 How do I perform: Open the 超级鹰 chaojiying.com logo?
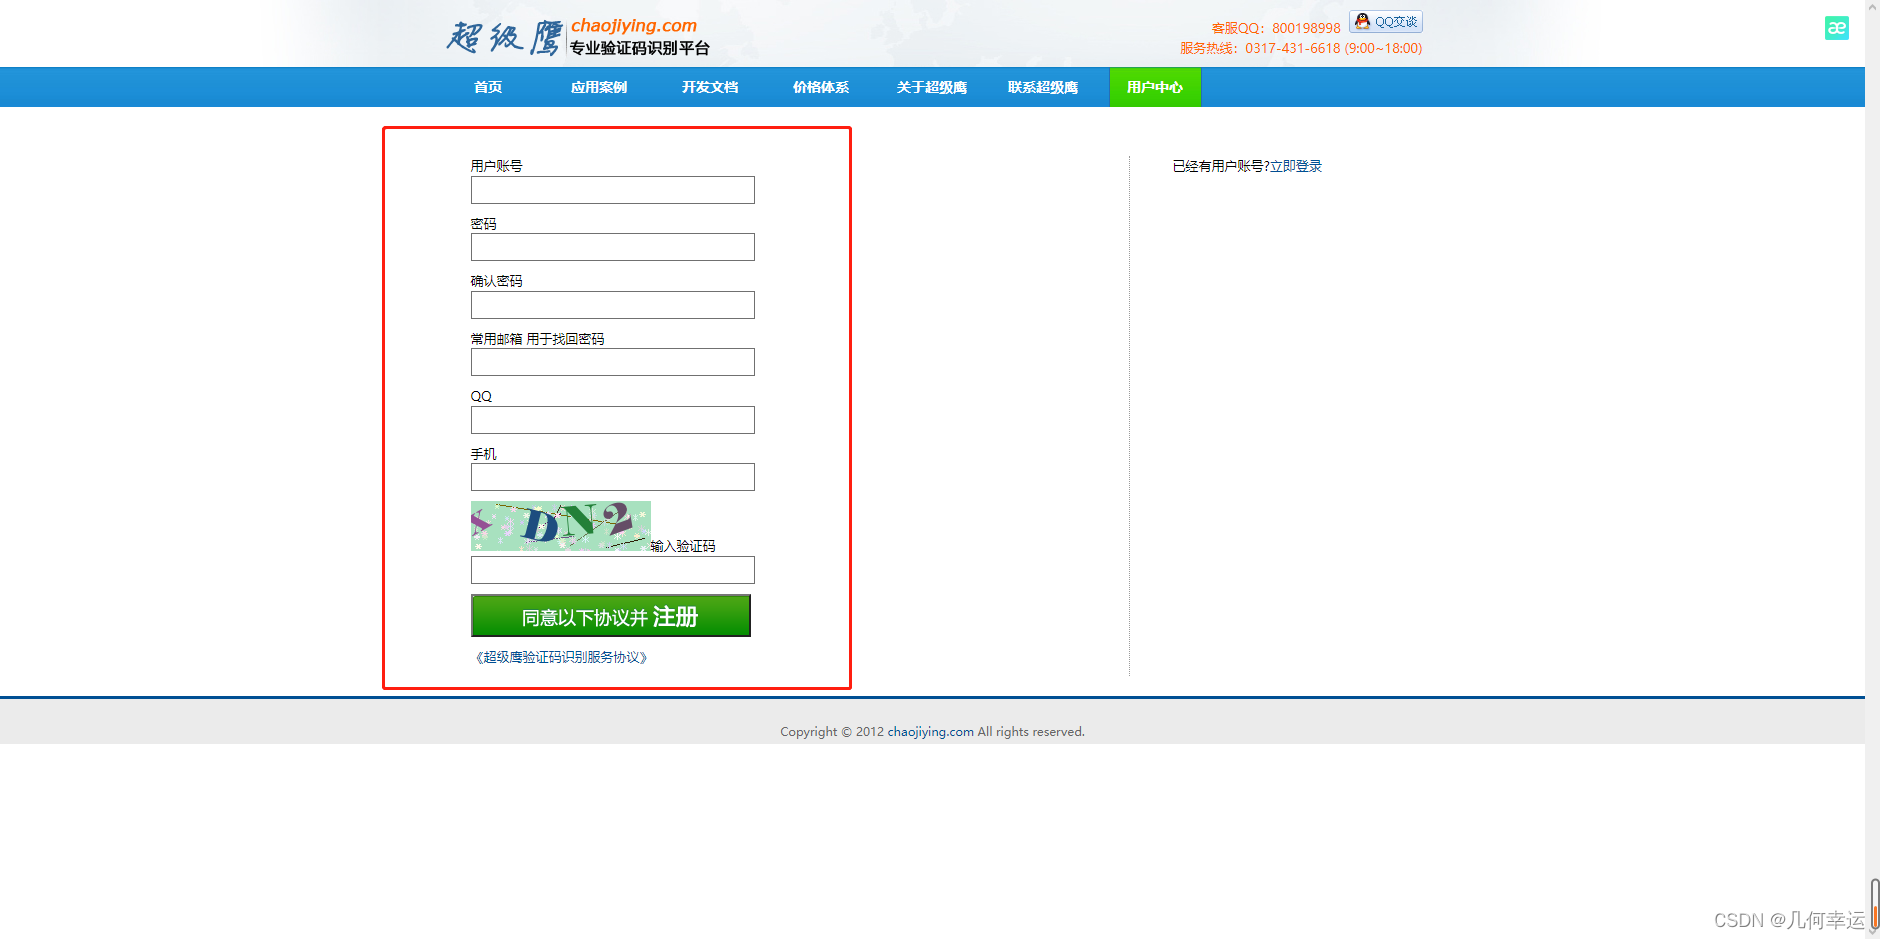[x=578, y=37]
